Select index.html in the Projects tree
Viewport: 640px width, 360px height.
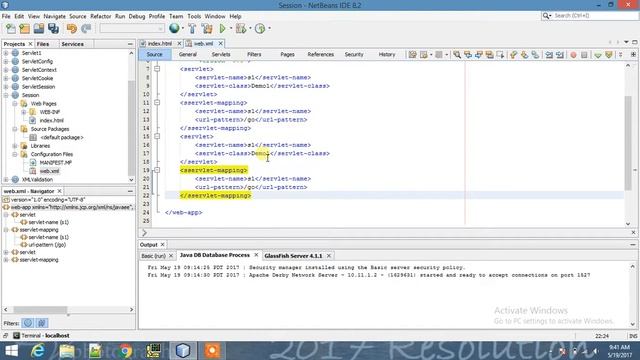pos(51,120)
